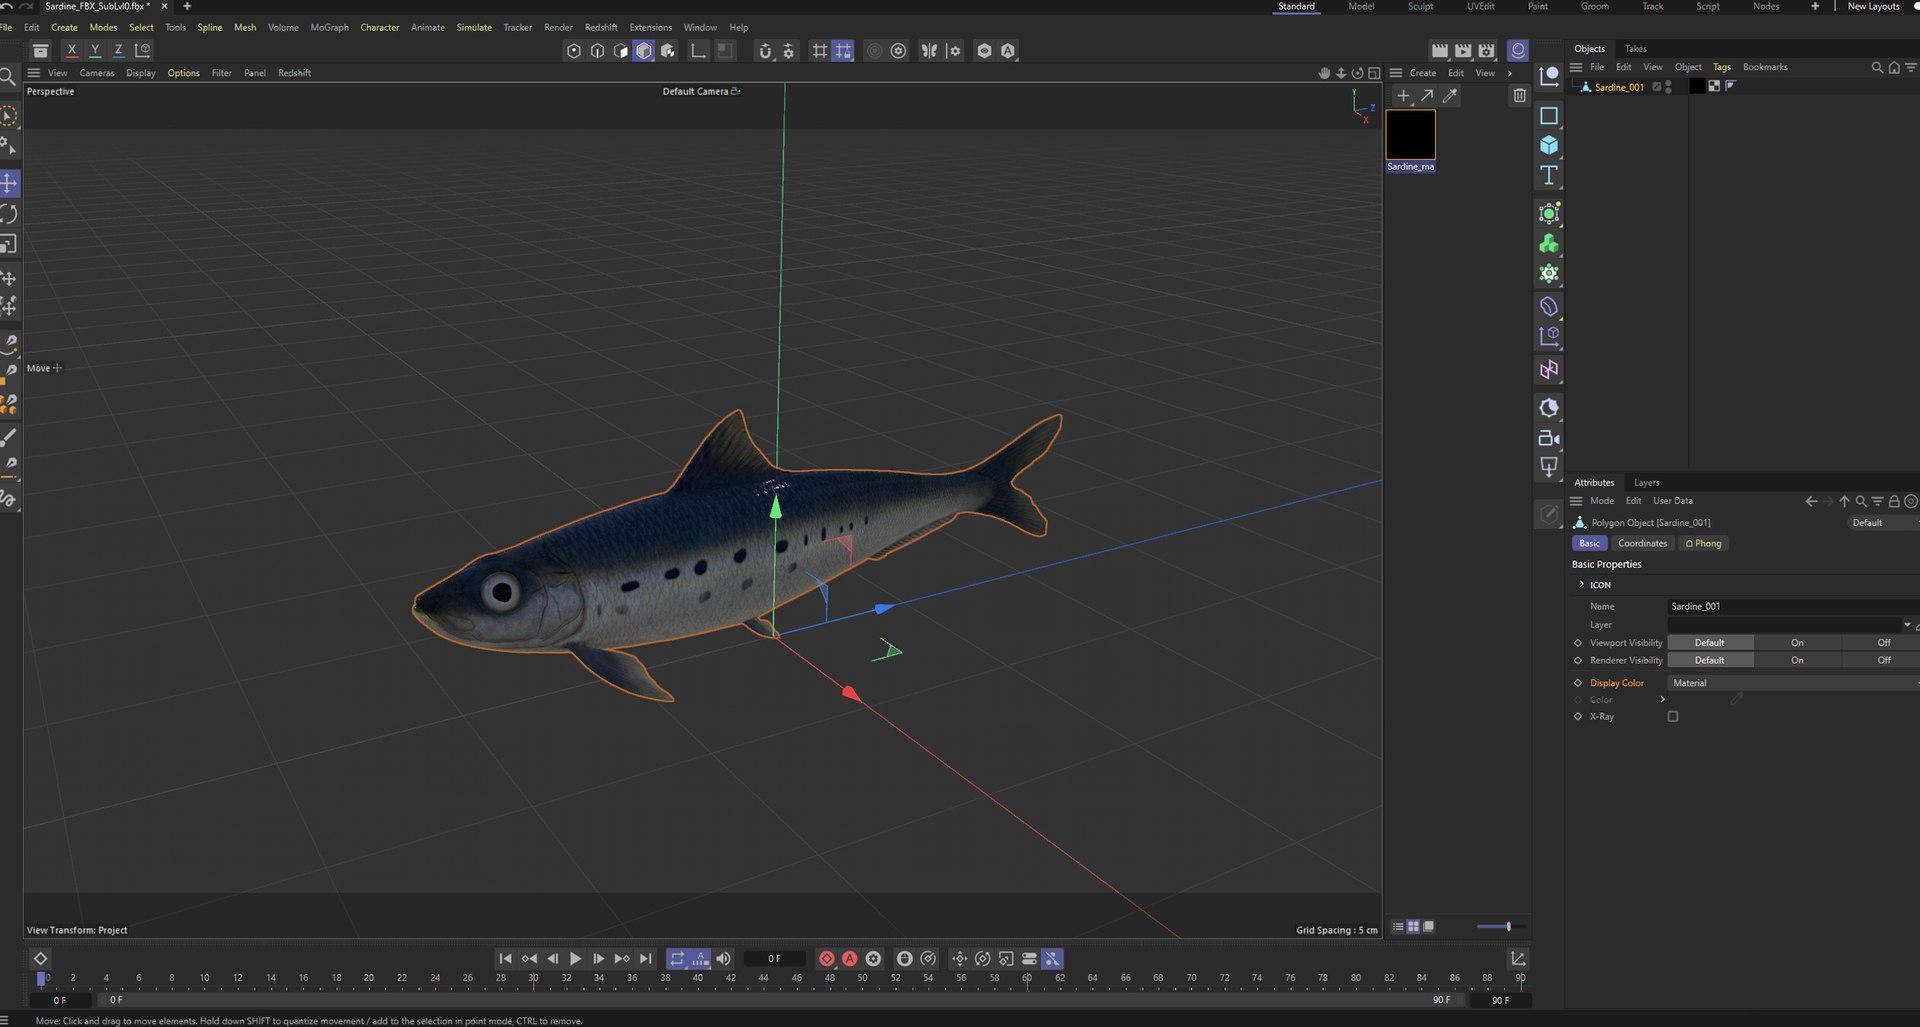This screenshot has width=1920, height=1027.
Task: Set Viewport Visibility to On
Action: 1797,642
